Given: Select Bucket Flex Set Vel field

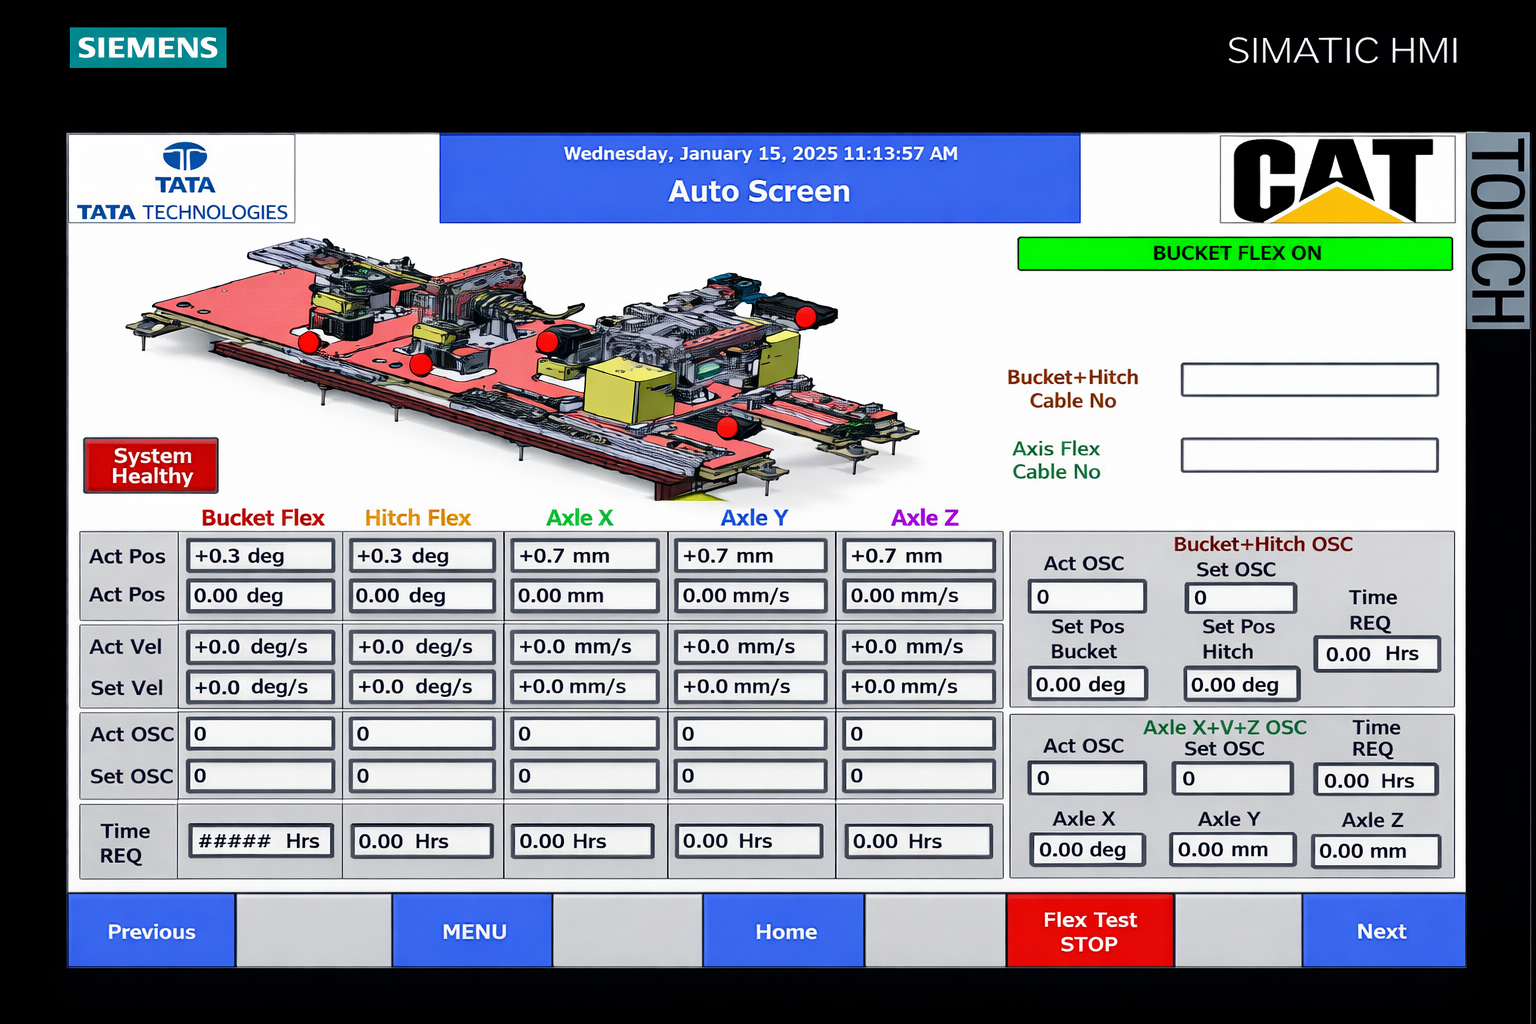Looking at the screenshot, I should (260, 687).
